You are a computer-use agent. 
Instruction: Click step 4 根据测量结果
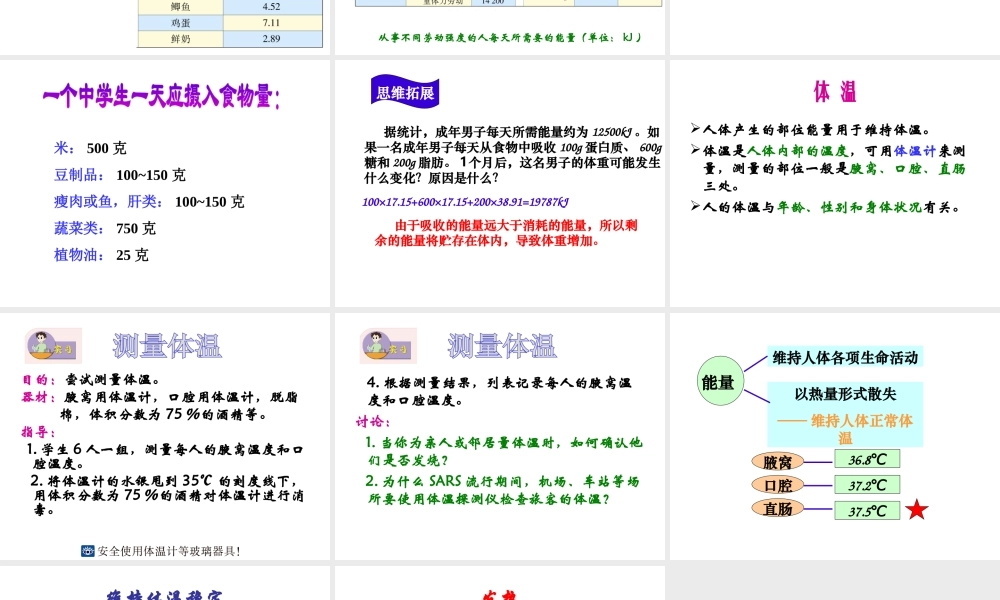click(x=499, y=391)
